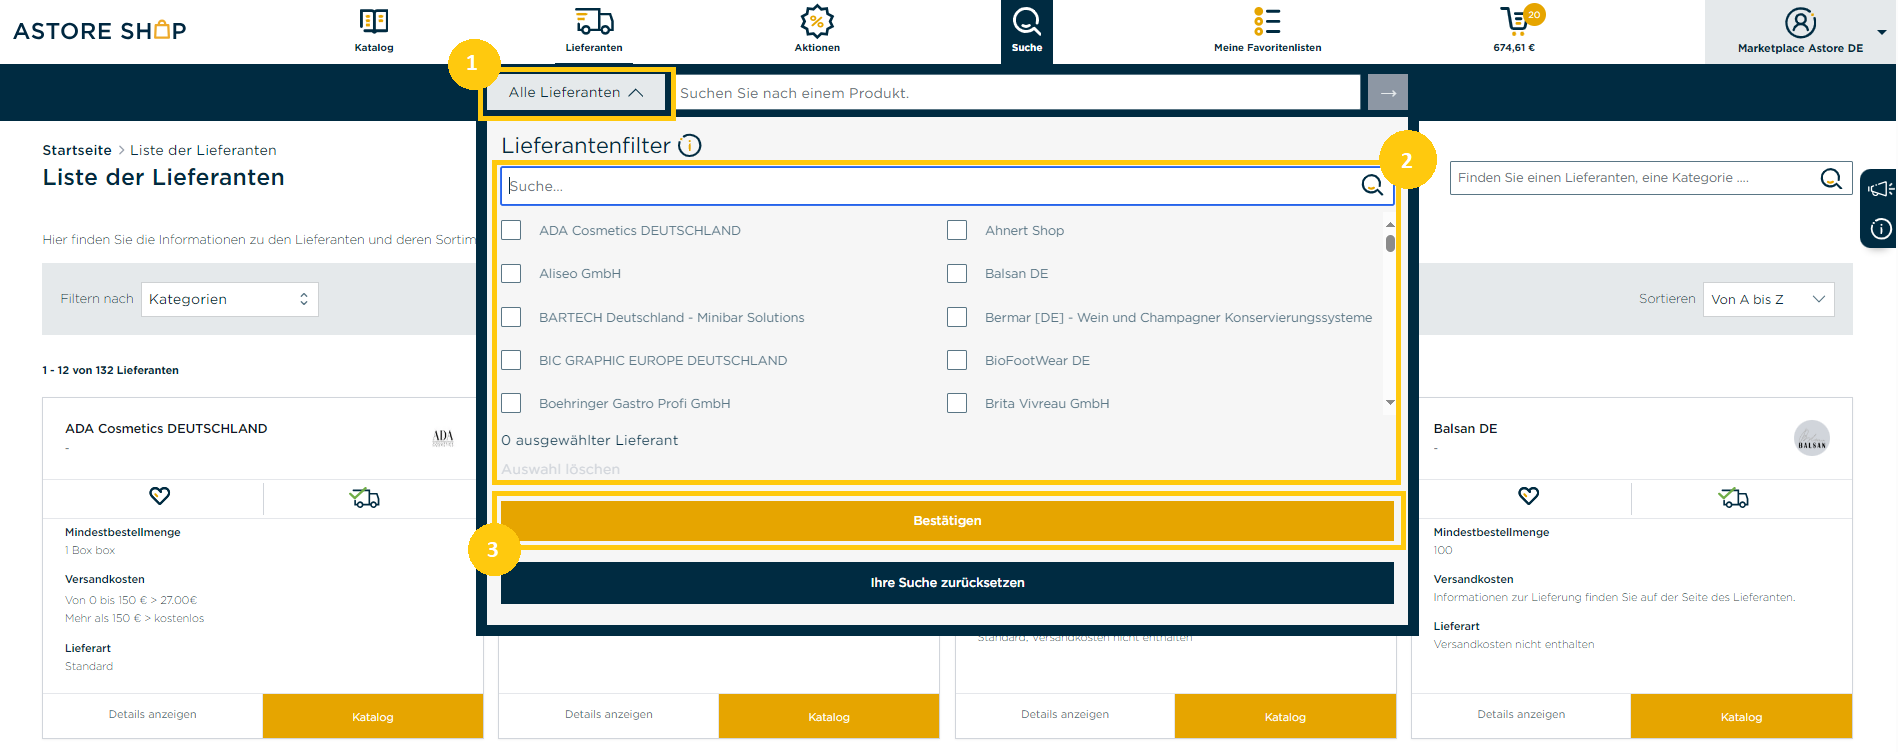Go to Astore Shop home logo
The width and height of the screenshot is (1898, 752).
click(100, 30)
